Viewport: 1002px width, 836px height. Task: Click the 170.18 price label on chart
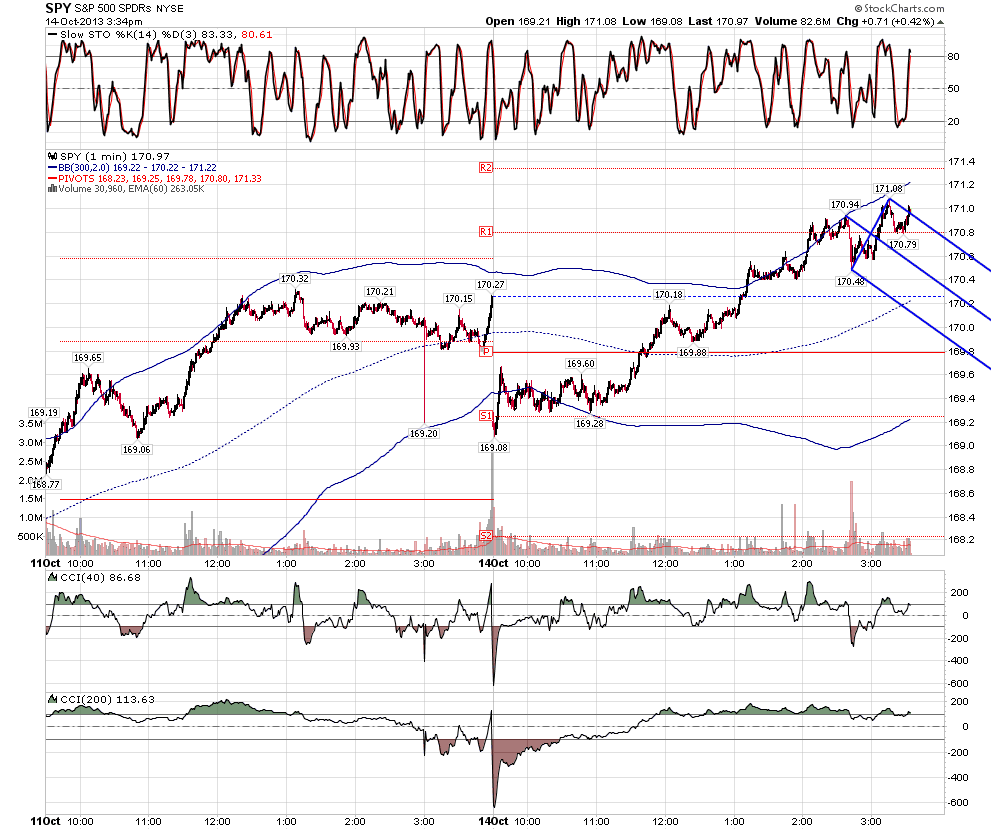tap(668, 295)
